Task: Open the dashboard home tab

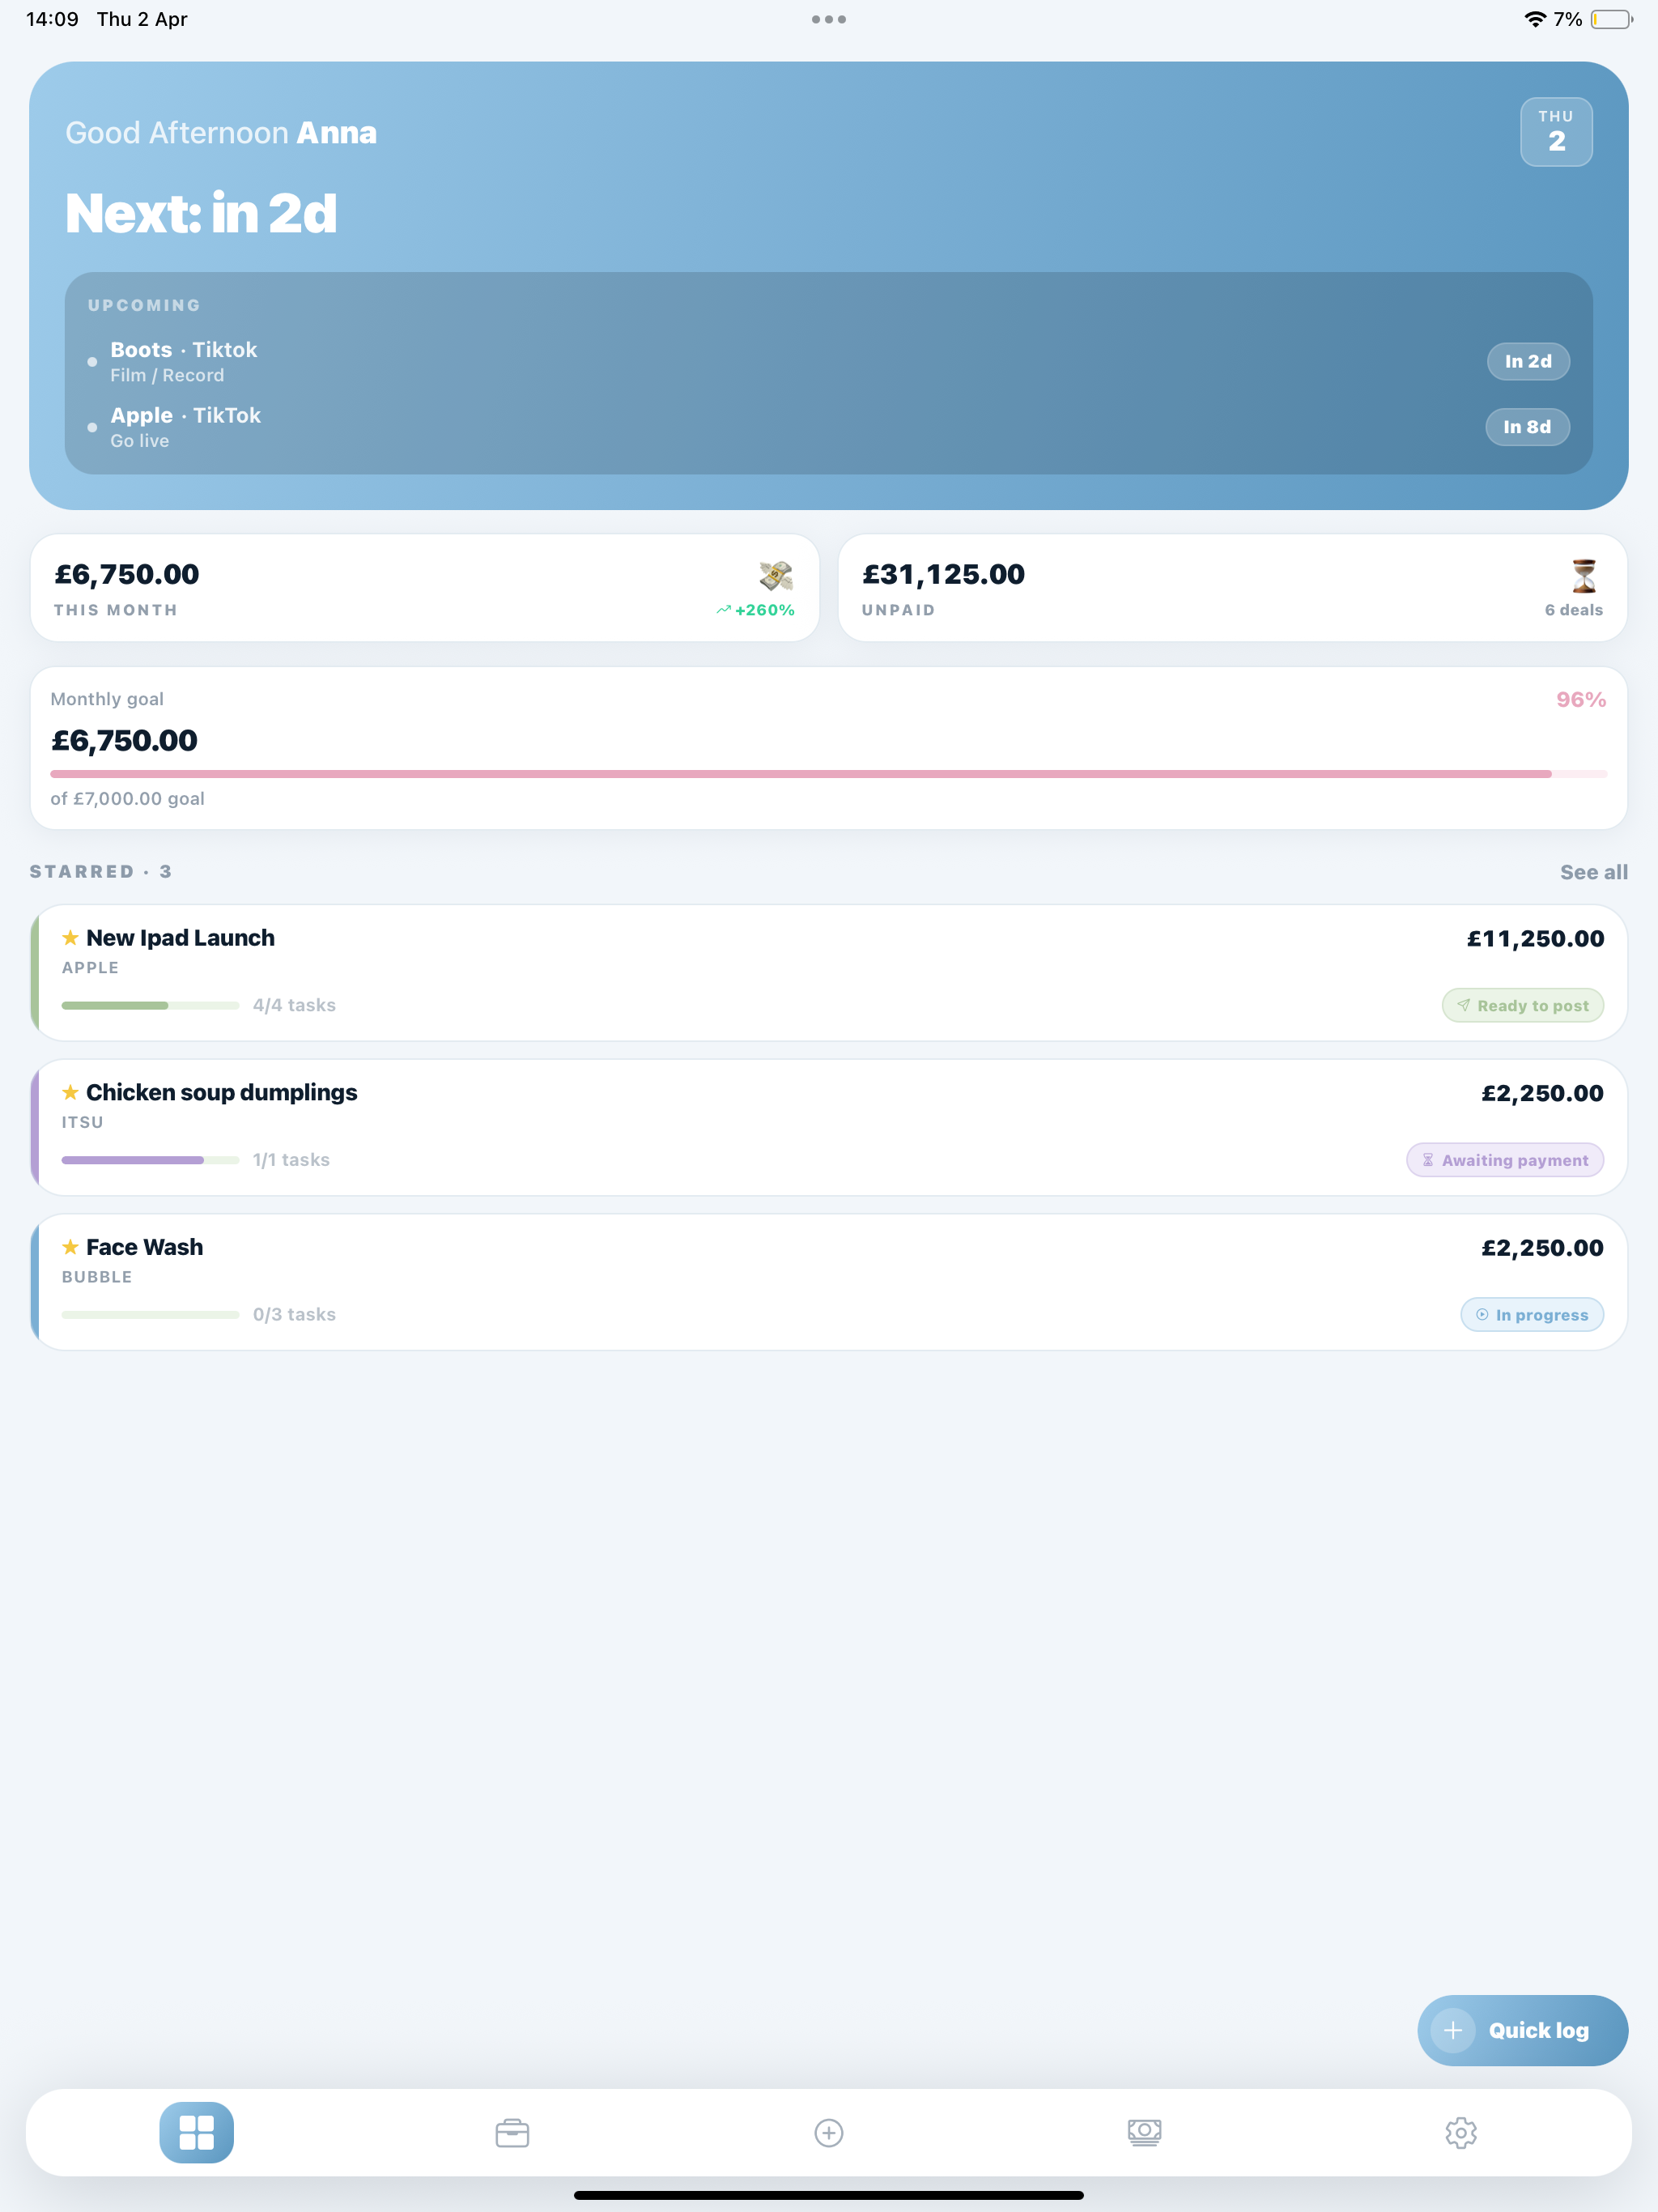Action: coord(196,2132)
